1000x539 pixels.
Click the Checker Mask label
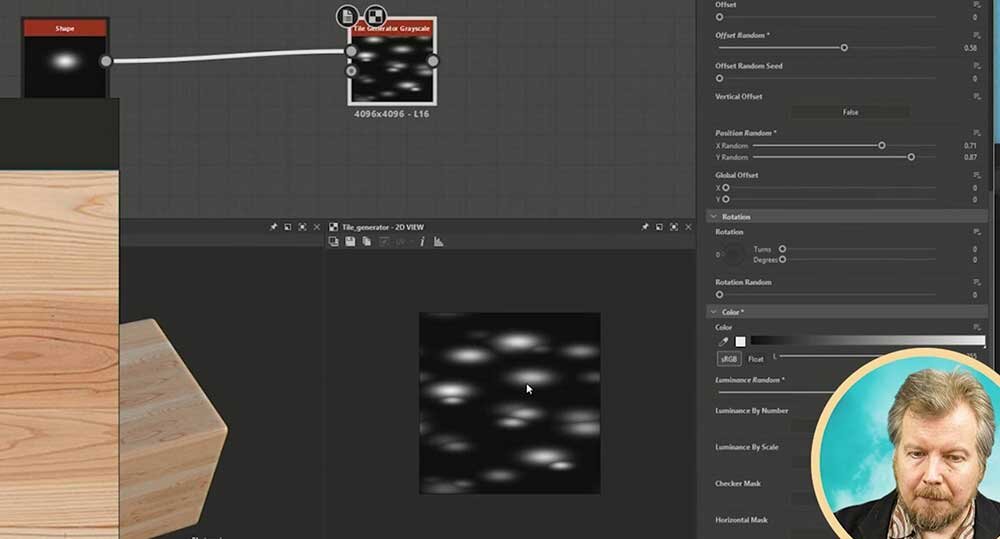[737, 484]
